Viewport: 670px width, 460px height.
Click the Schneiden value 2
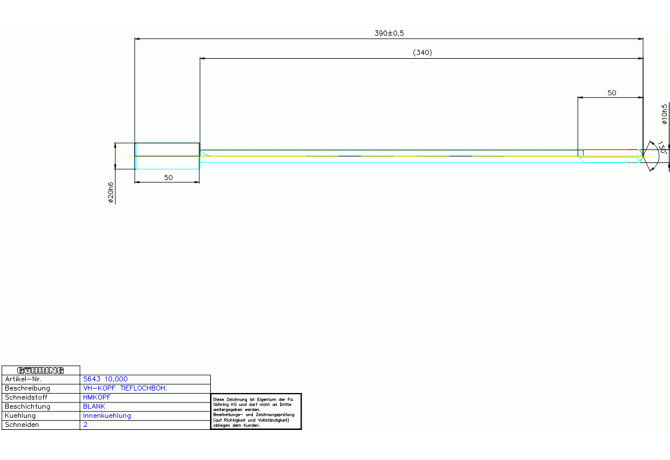[x=85, y=425]
